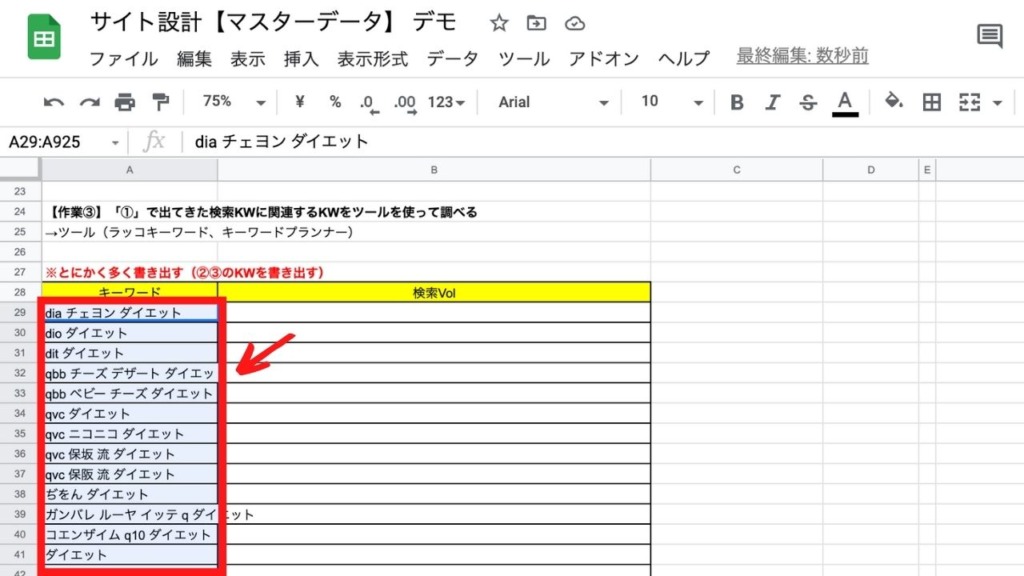Select the paint format tool
Viewport: 1024px width, 576px height.
tap(160, 103)
